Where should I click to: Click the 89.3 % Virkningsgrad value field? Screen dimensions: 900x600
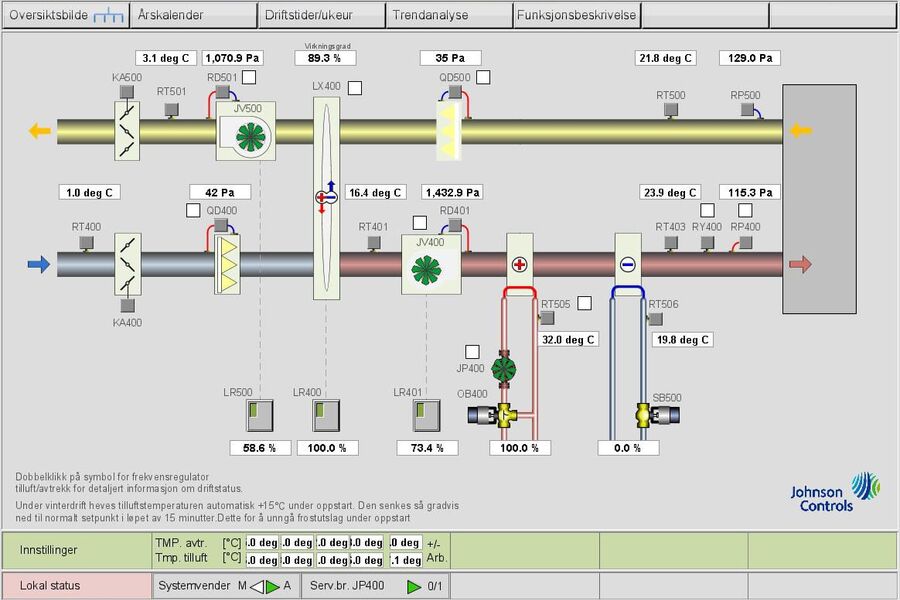(x=325, y=58)
